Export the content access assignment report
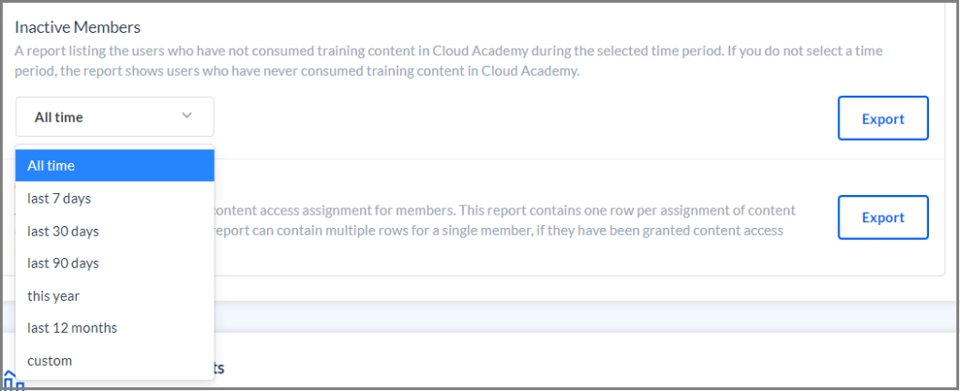This screenshot has height=391, width=960. click(883, 217)
